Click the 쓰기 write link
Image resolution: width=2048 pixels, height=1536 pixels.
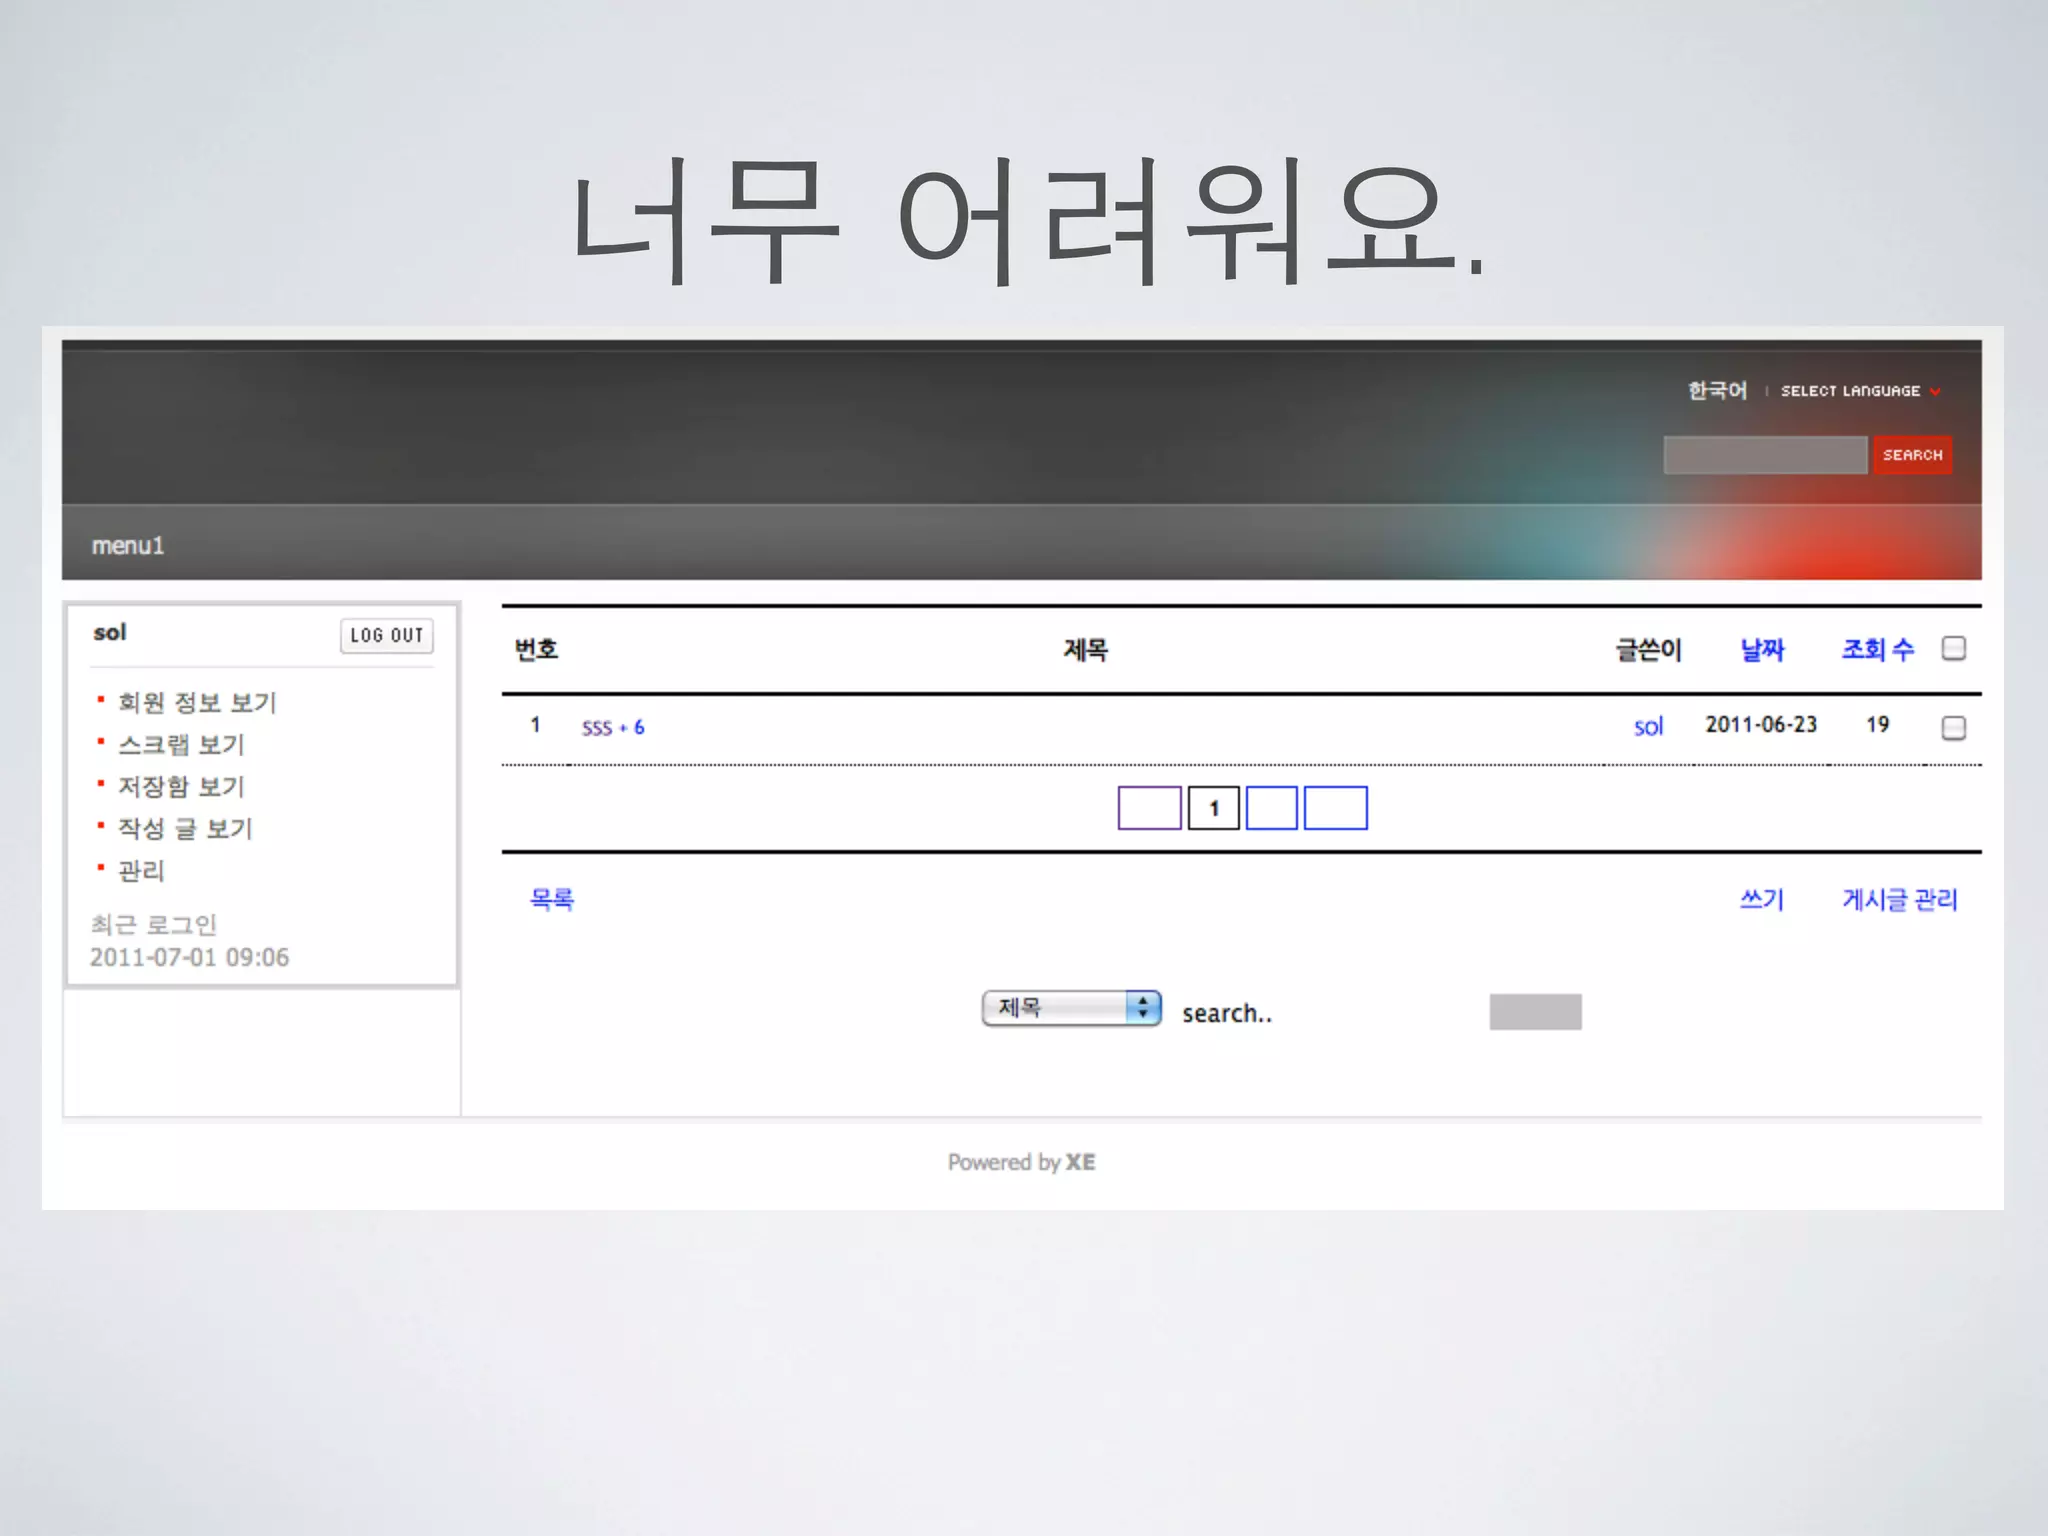coord(1761,899)
